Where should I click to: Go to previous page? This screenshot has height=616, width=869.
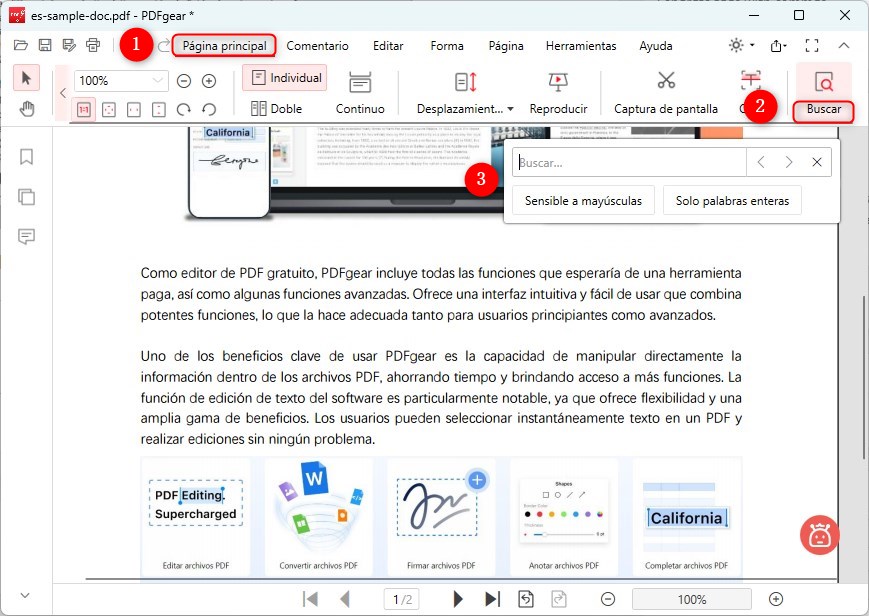click(x=345, y=599)
